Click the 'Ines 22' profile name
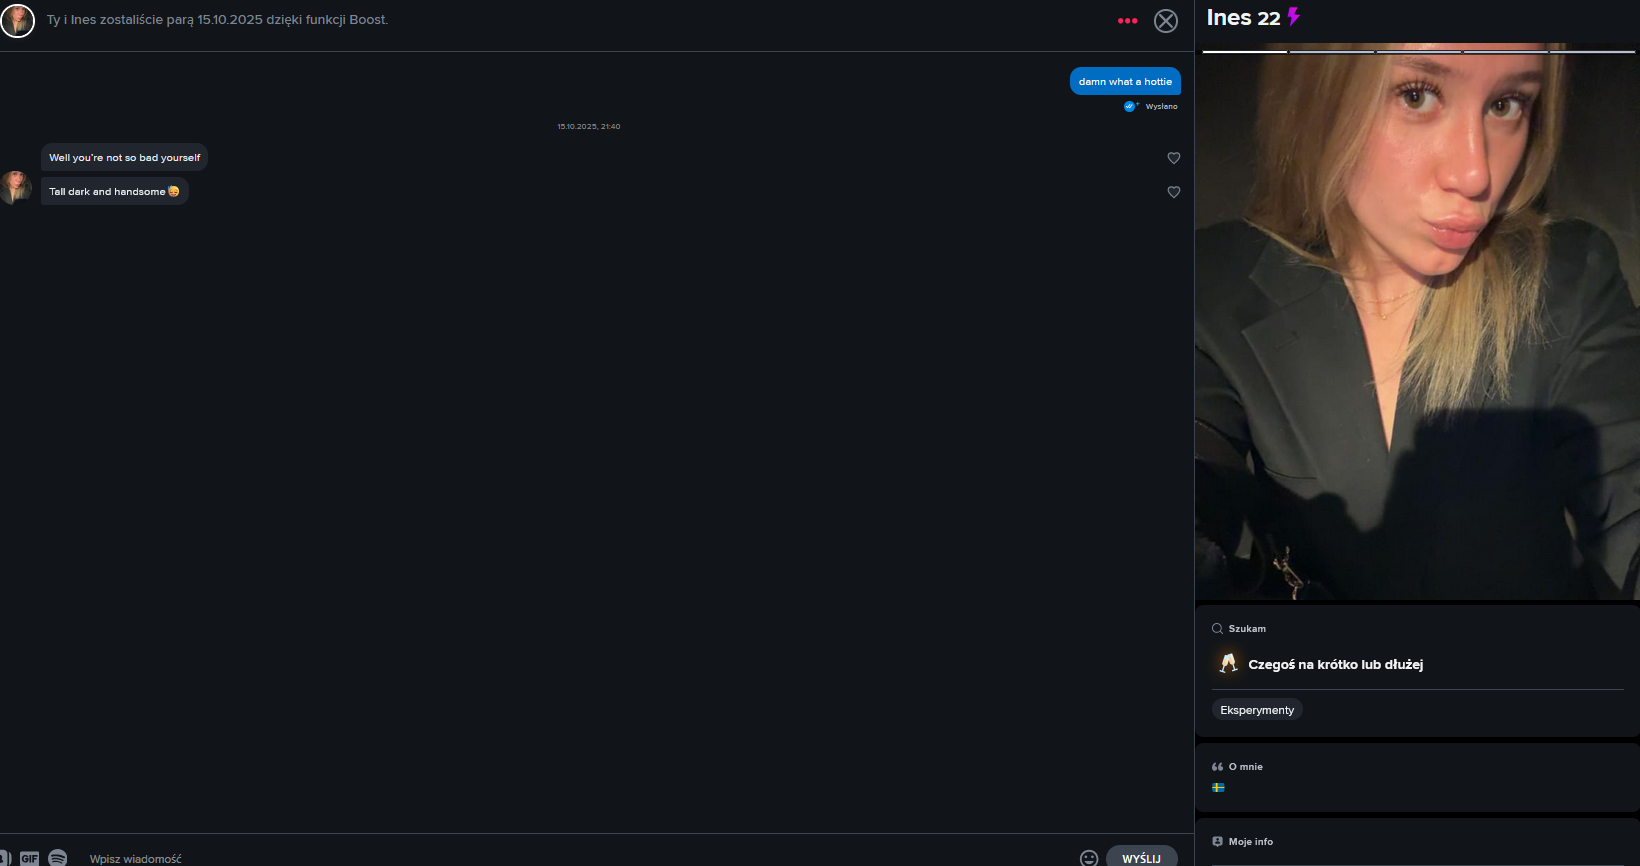This screenshot has height=866, width=1640. coord(1243,18)
